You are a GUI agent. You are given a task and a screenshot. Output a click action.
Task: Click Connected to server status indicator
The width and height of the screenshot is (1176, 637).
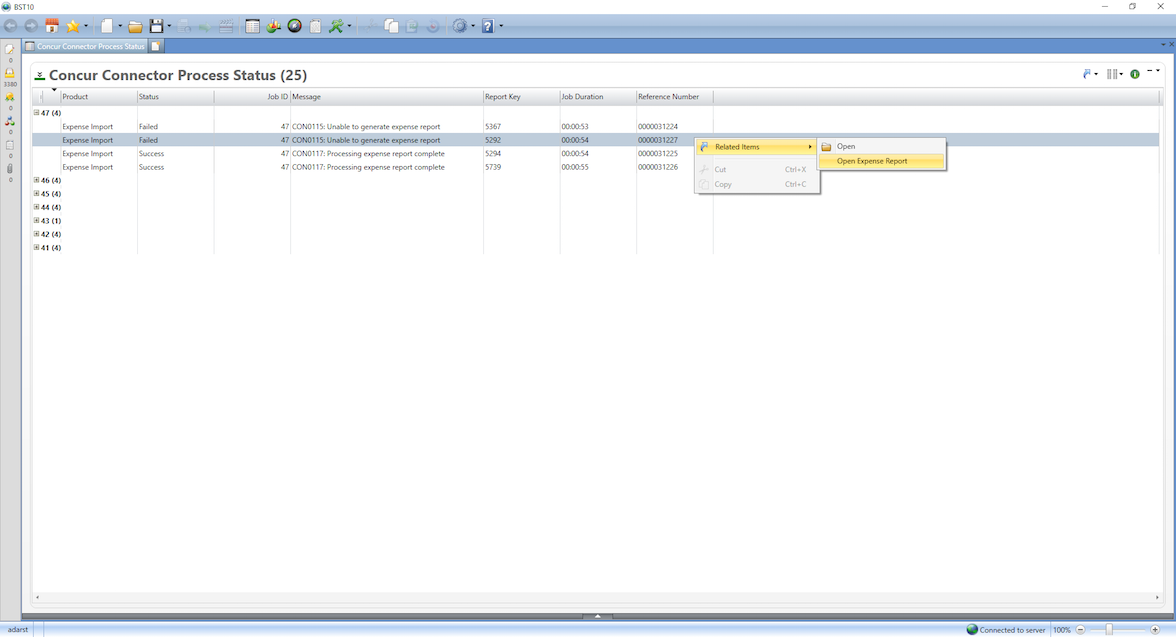1006,630
